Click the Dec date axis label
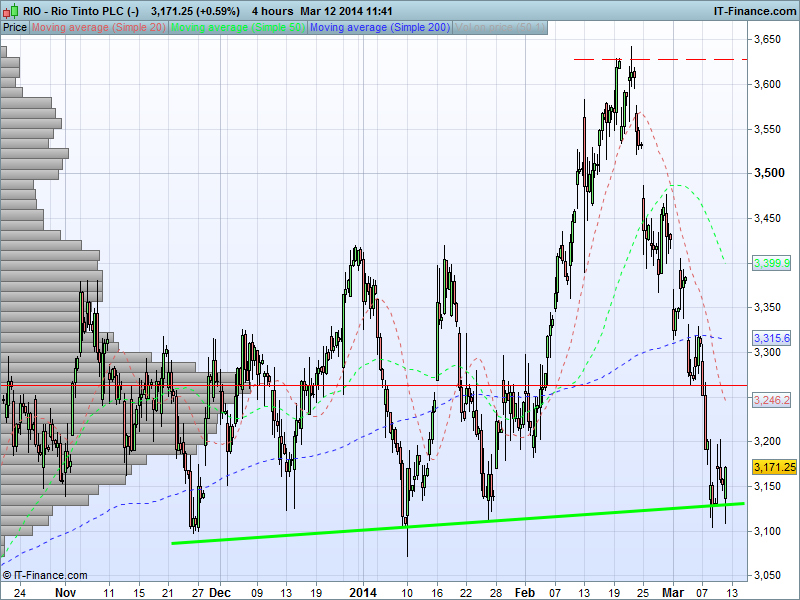 (x=220, y=592)
